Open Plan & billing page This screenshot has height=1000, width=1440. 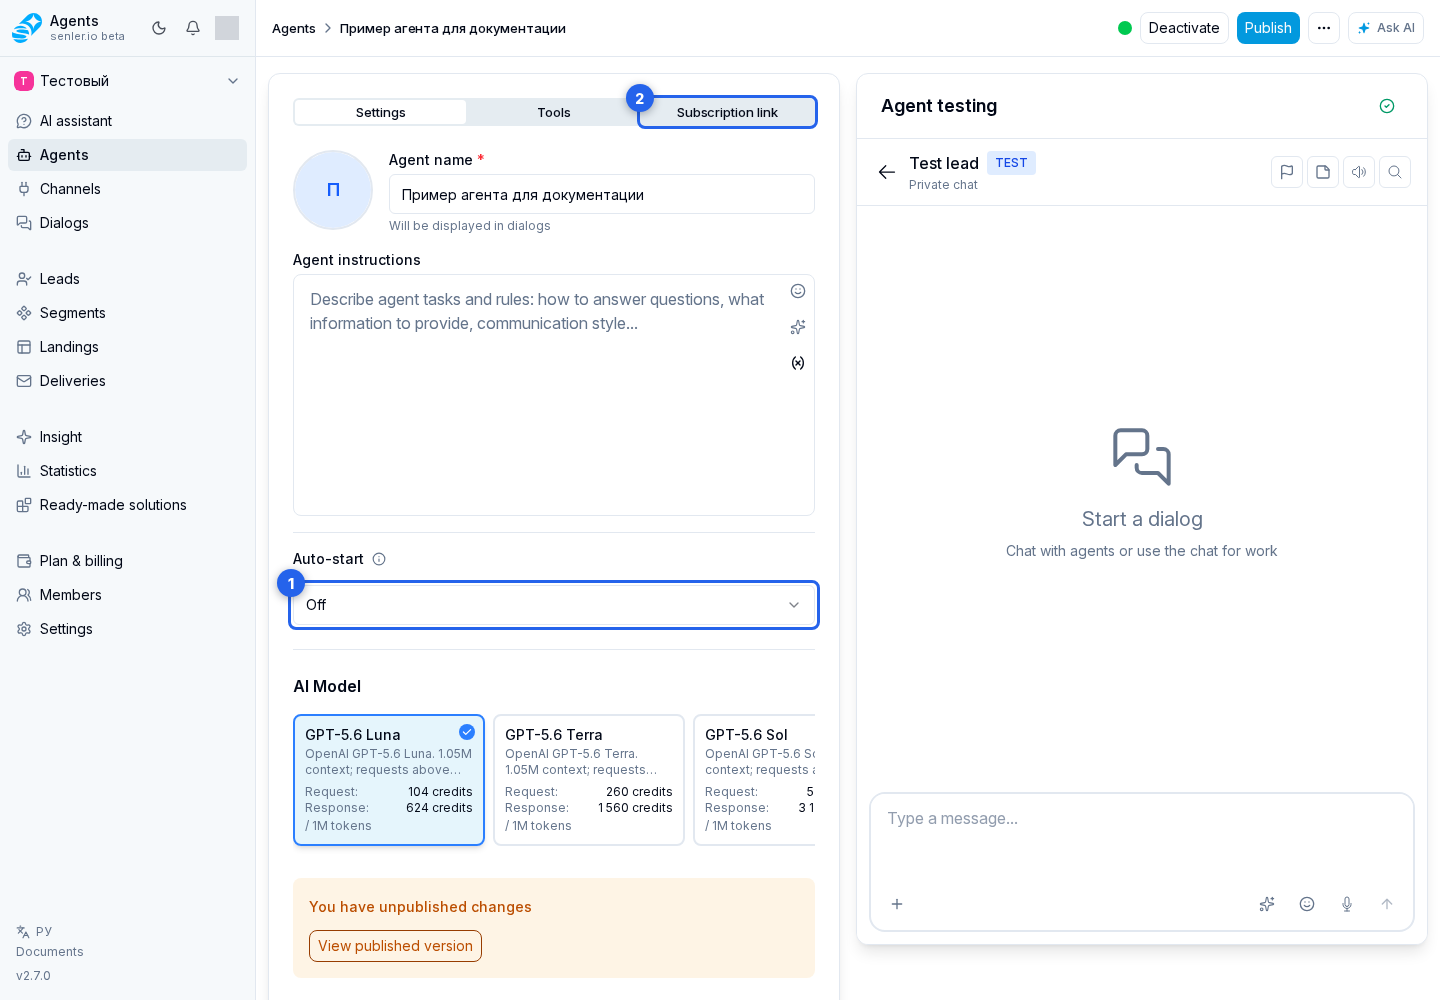(x=127, y=561)
